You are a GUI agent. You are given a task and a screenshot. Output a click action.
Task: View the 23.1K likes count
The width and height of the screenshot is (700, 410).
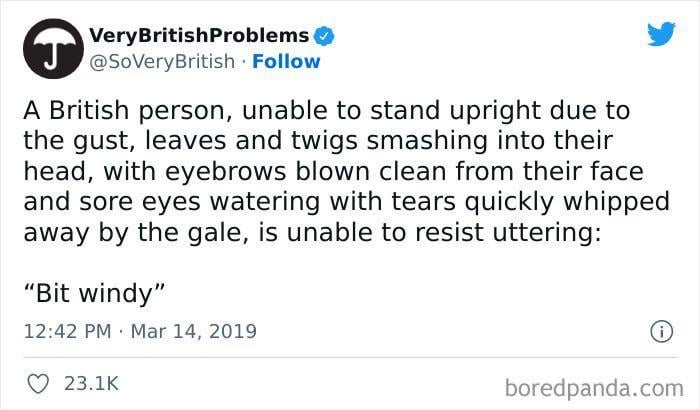point(91,384)
